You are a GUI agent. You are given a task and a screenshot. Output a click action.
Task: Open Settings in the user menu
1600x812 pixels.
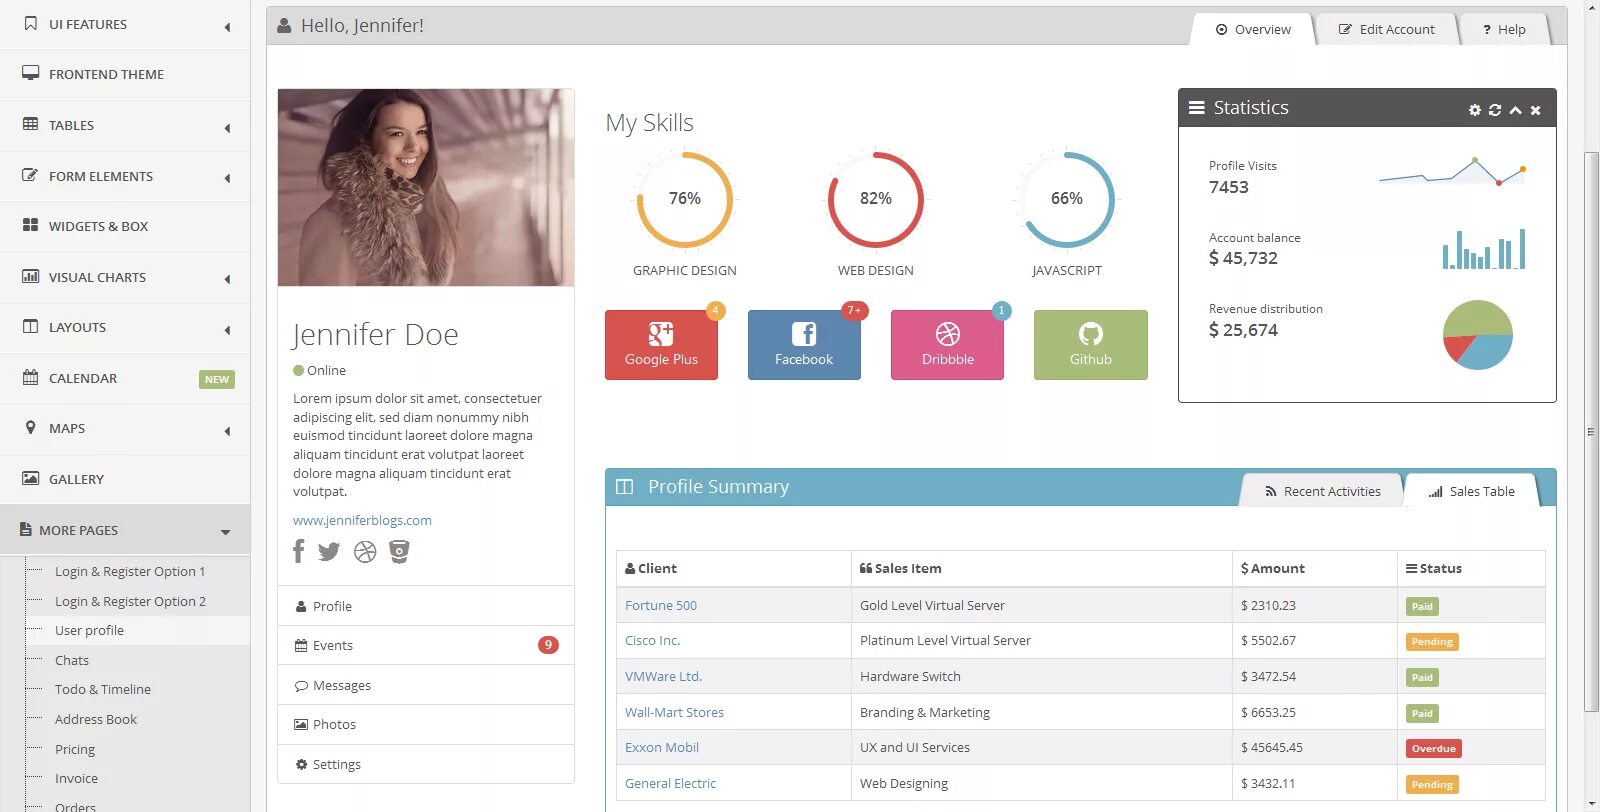point(426,764)
